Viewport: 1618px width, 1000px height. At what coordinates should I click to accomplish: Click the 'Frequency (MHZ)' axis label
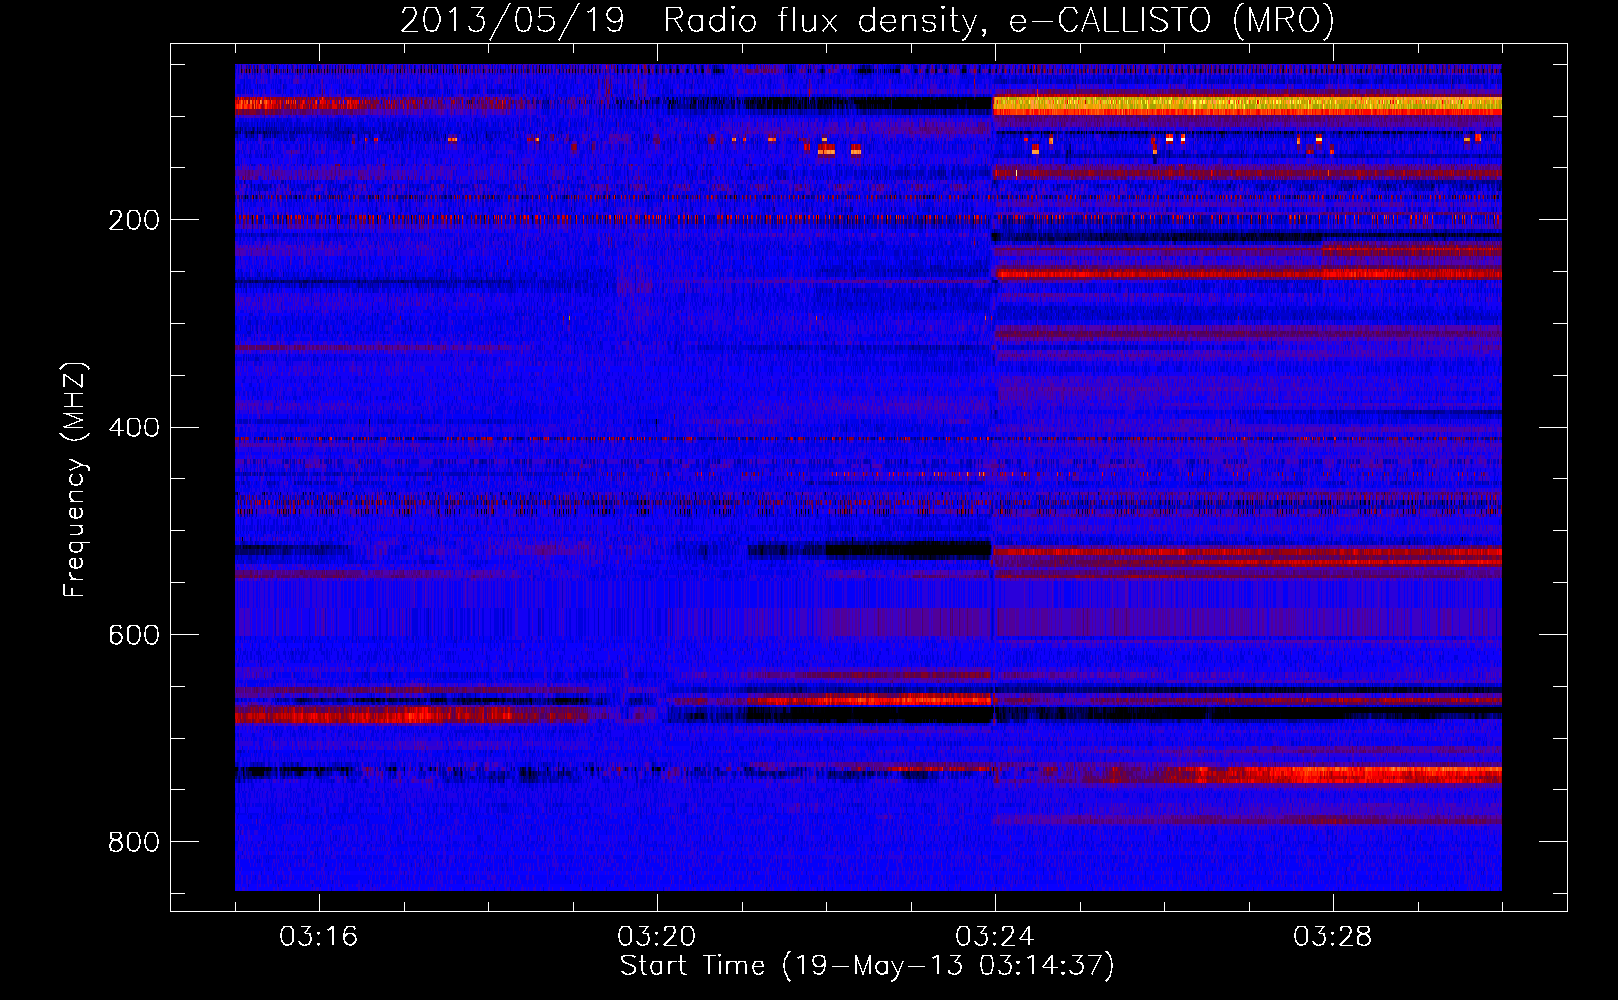(x=74, y=480)
